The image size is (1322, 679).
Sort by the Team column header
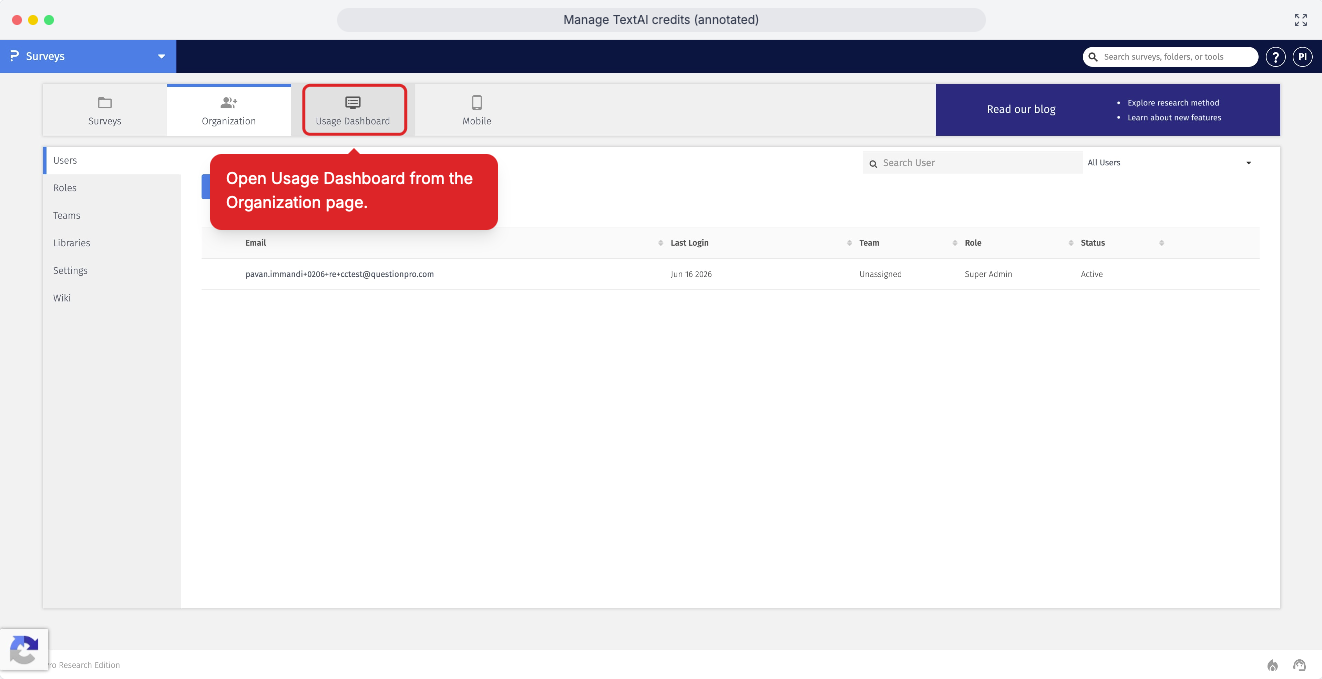point(869,243)
